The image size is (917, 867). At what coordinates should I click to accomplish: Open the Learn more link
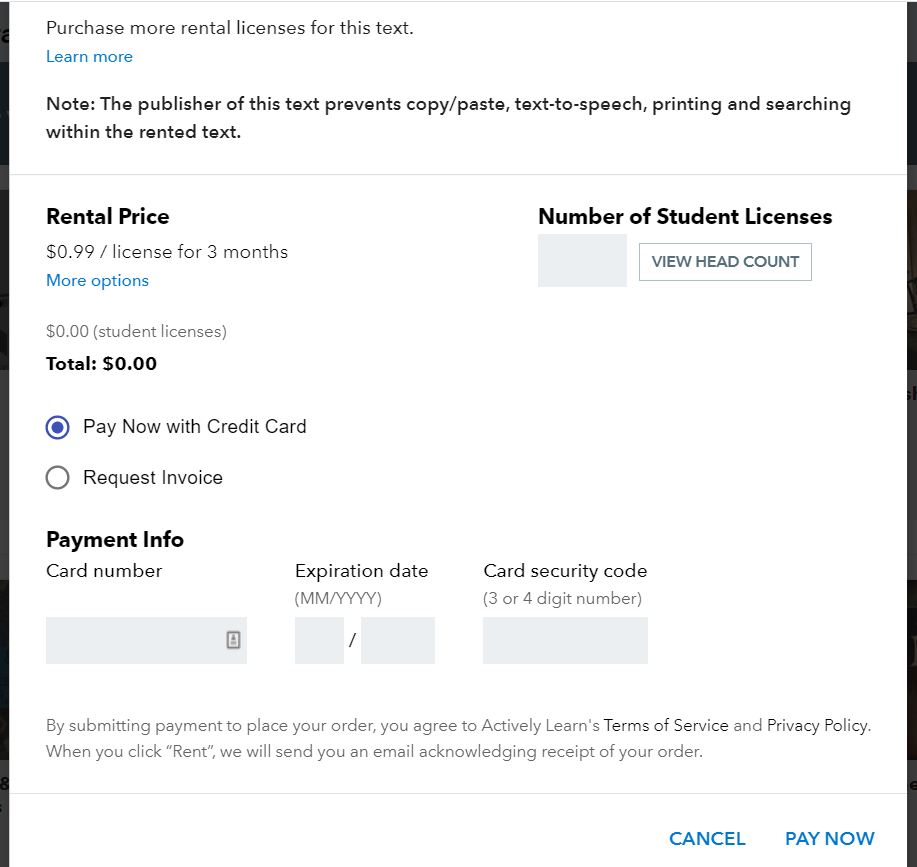tap(89, 56)
